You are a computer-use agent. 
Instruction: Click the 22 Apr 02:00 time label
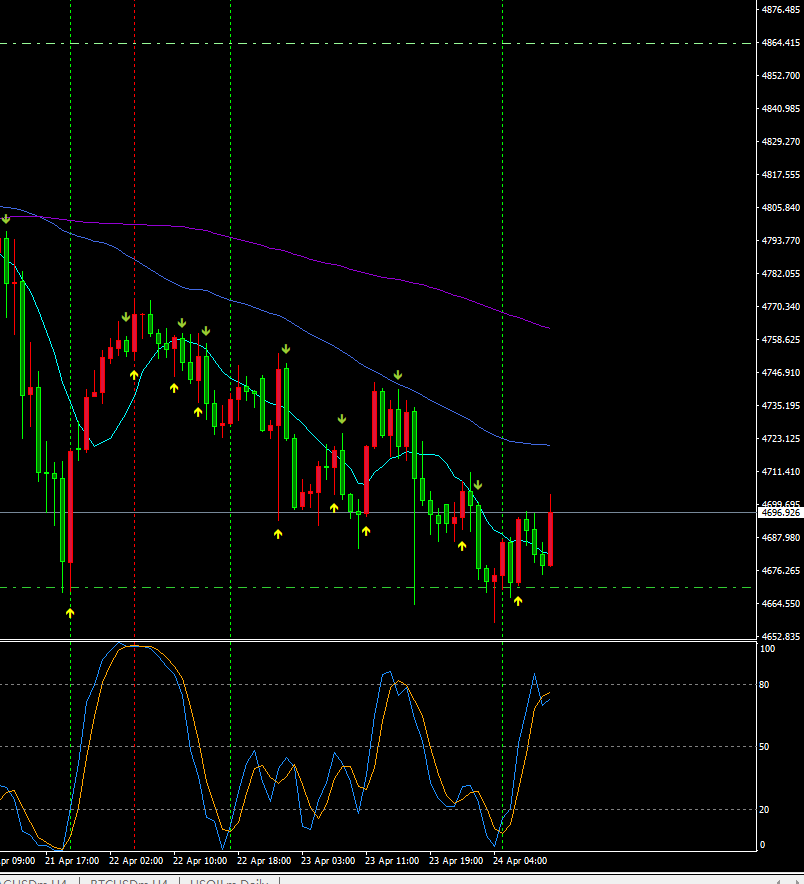pos(136,860)
